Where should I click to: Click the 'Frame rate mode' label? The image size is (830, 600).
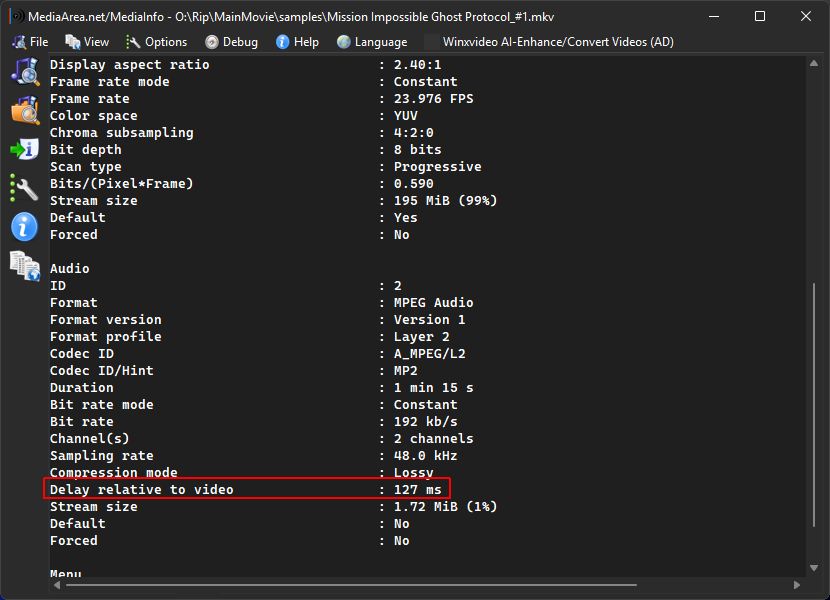point(110,82)
